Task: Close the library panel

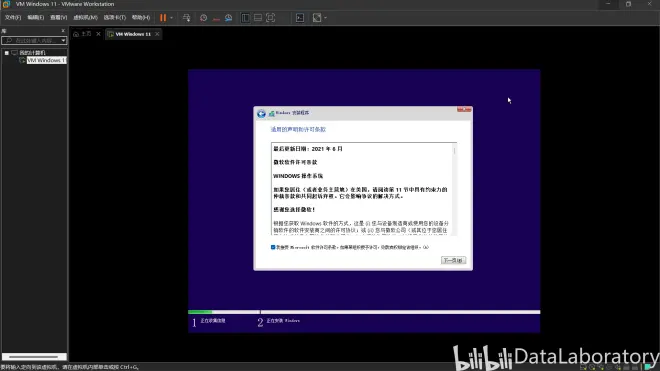Action: click(x=63, y=31)
